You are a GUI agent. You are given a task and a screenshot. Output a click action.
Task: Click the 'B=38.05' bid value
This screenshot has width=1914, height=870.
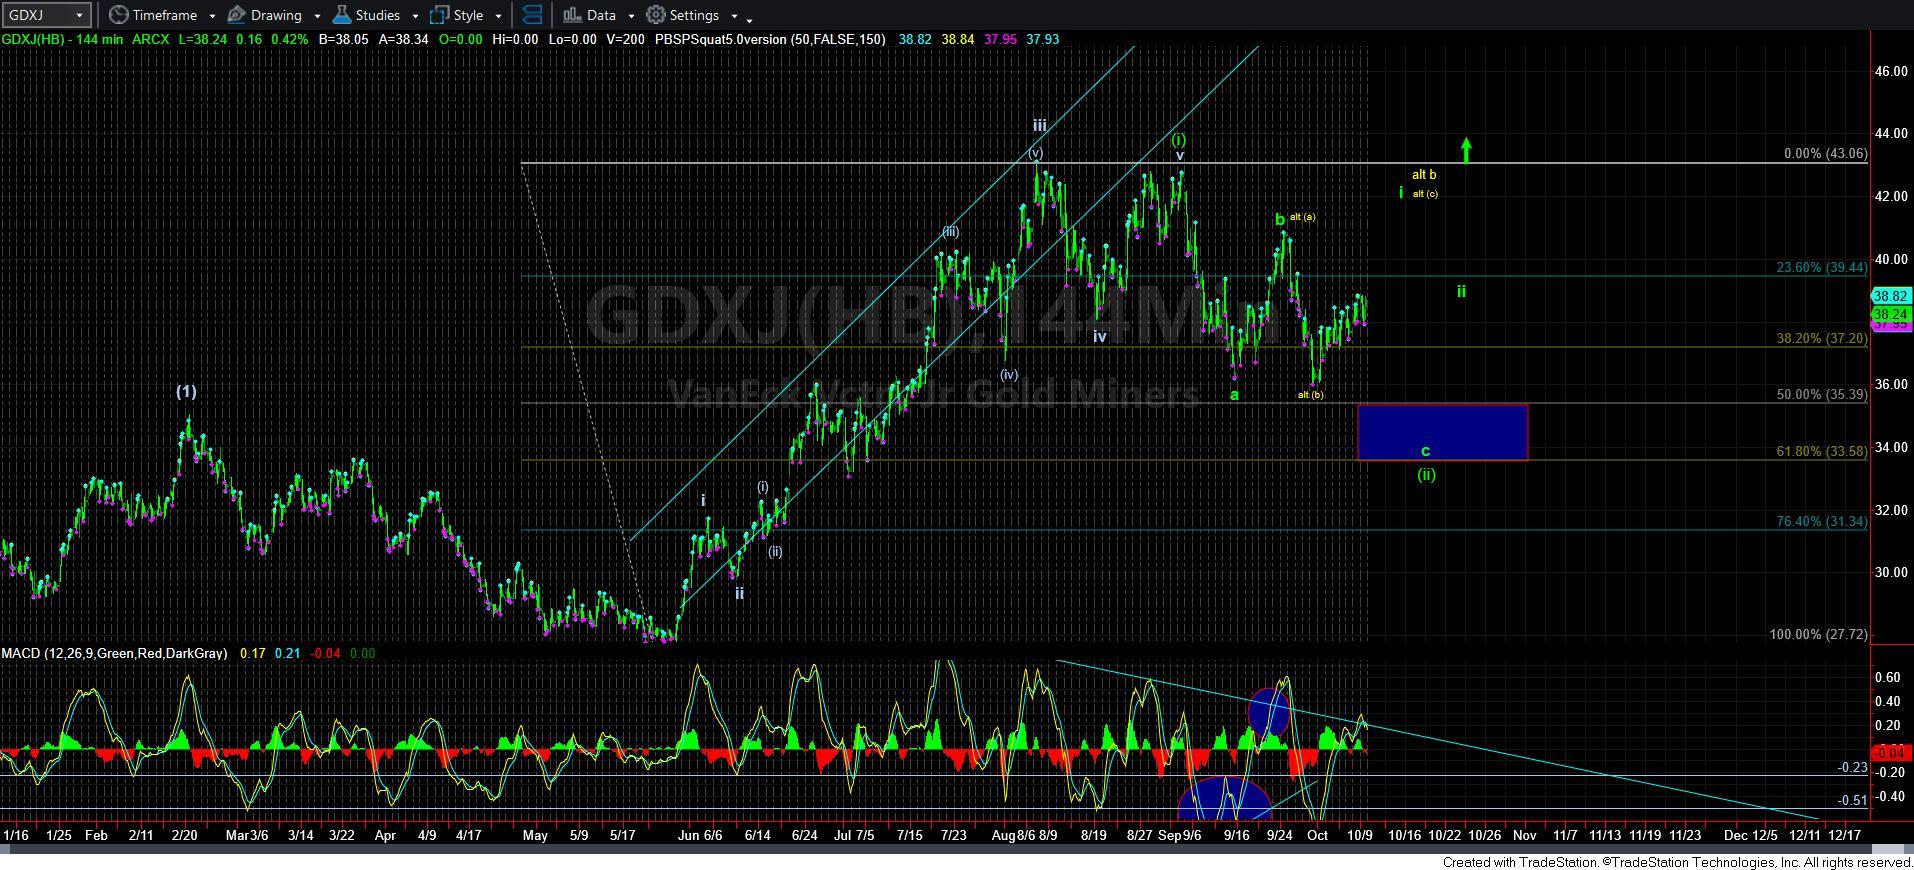[x=343, y=39]
